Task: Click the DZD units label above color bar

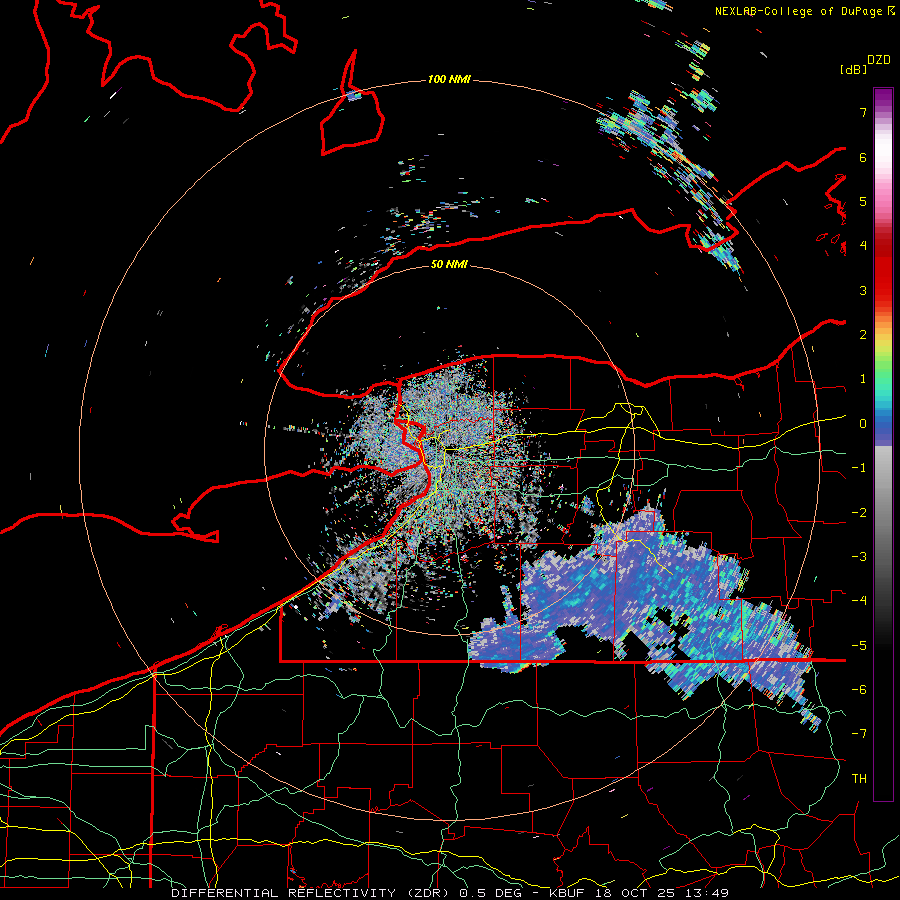Action: [879, 60]
